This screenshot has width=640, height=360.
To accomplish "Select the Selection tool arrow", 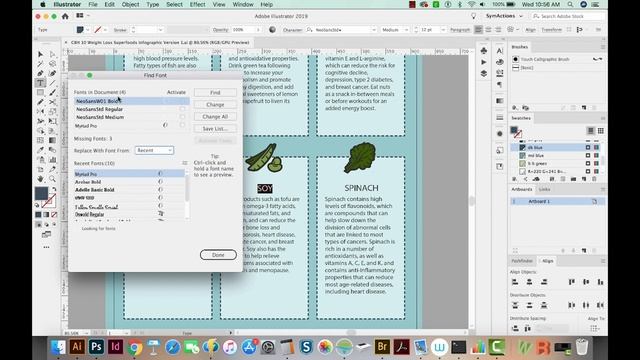I will (x=40, y=54).
